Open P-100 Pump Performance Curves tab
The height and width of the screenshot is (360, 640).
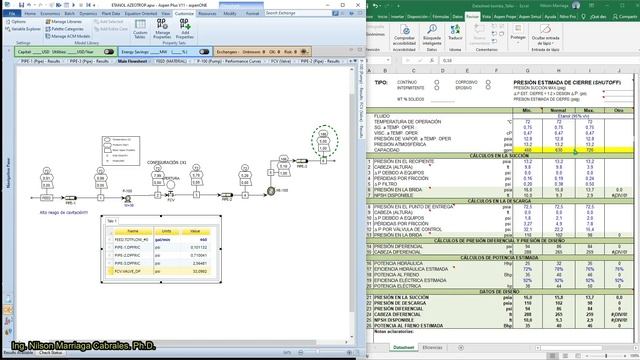click(229, 61)
